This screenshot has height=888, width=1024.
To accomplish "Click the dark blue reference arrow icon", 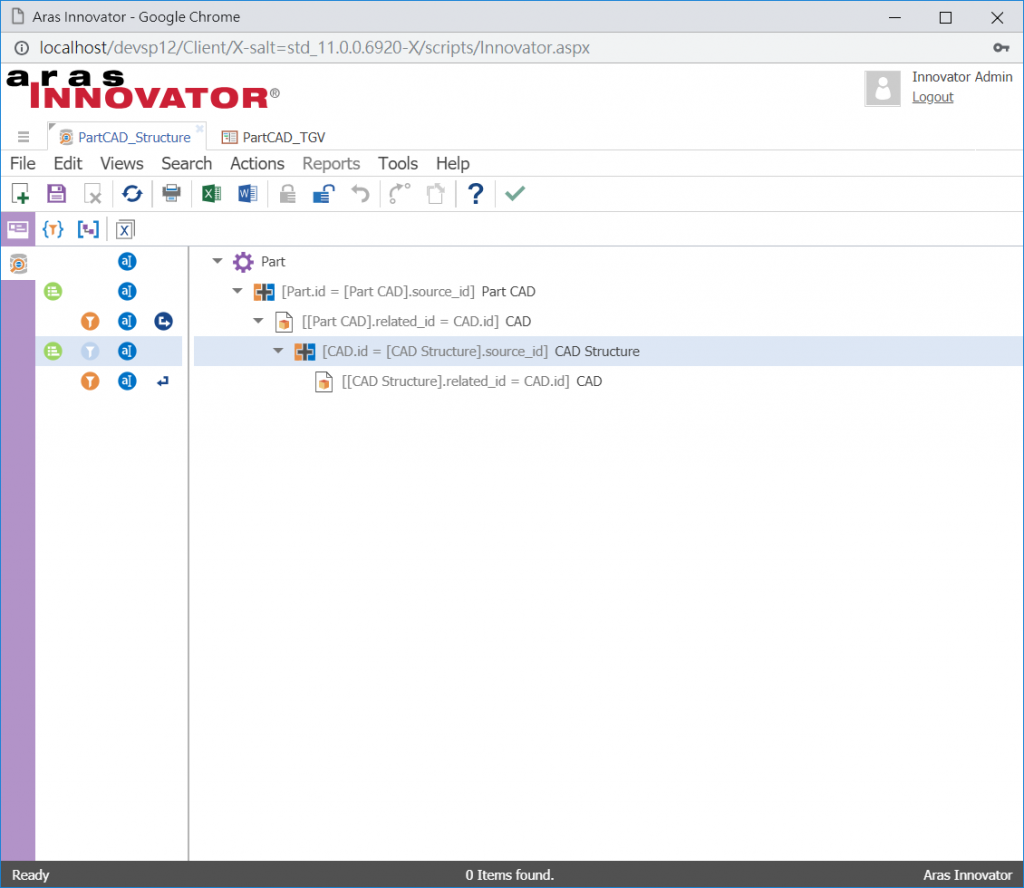I will (163, 321).
